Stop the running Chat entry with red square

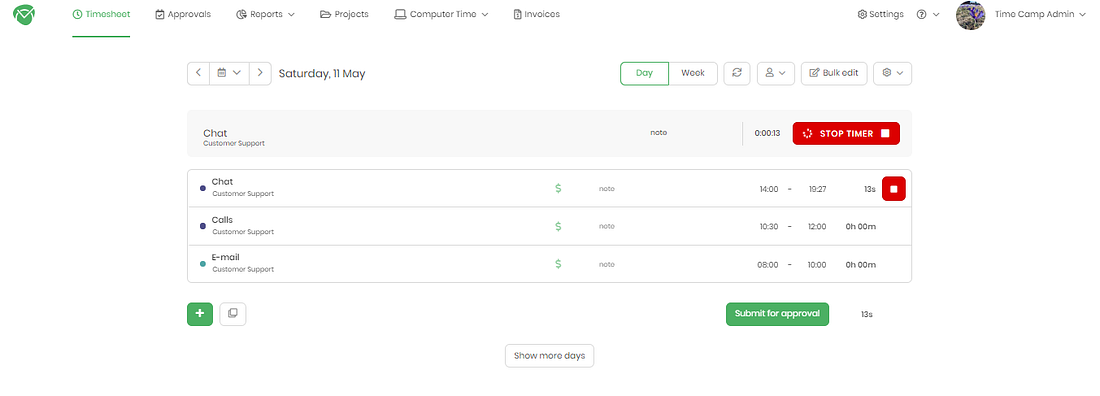[x=894, y=189]
